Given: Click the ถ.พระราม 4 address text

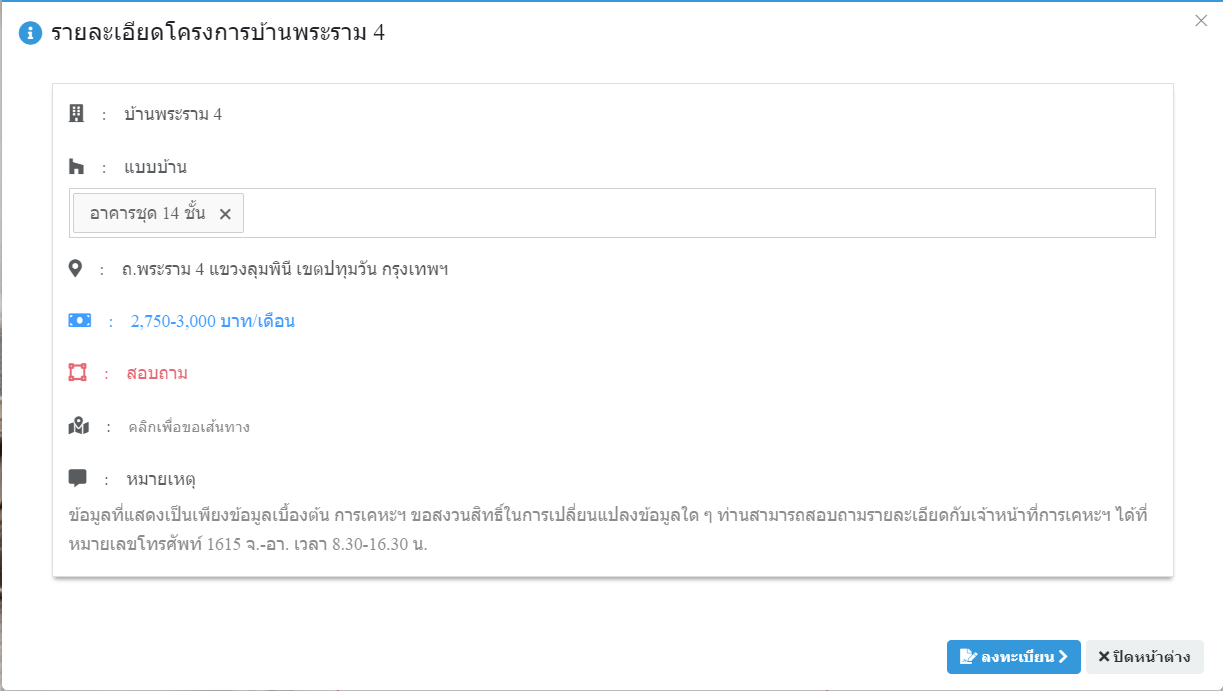Looking at the screenshot, I should [x=286, y=269].
